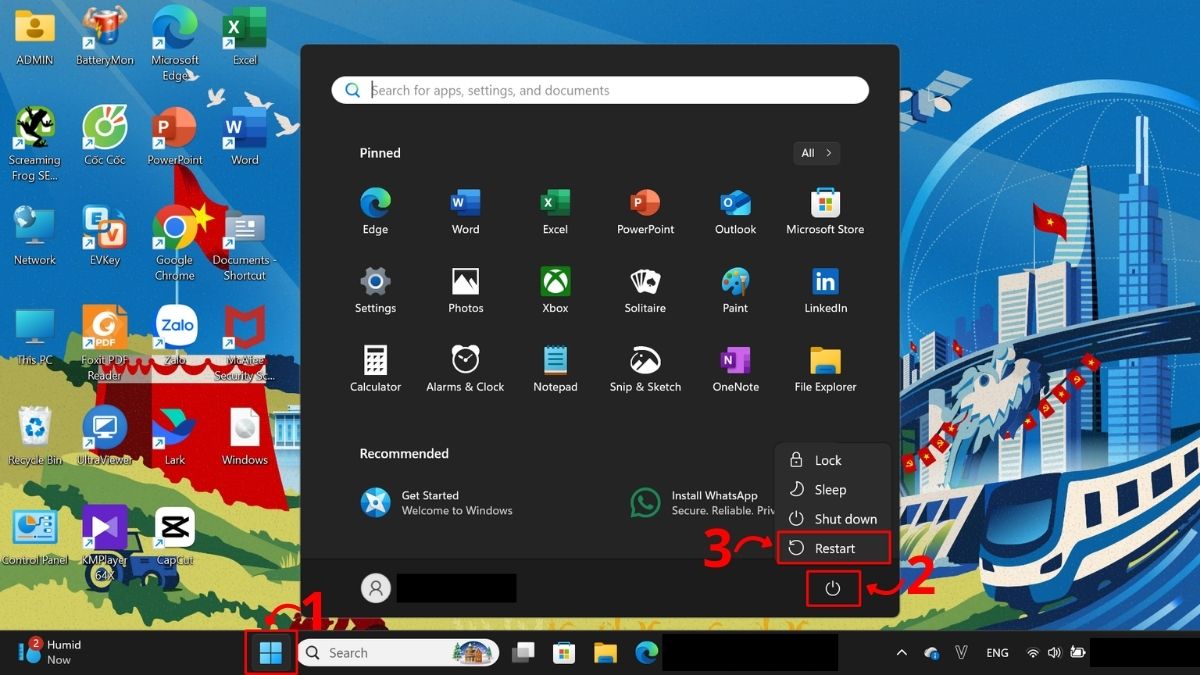
Task: Launch Excel from the Start menu
Action: [x=555, y=205]
